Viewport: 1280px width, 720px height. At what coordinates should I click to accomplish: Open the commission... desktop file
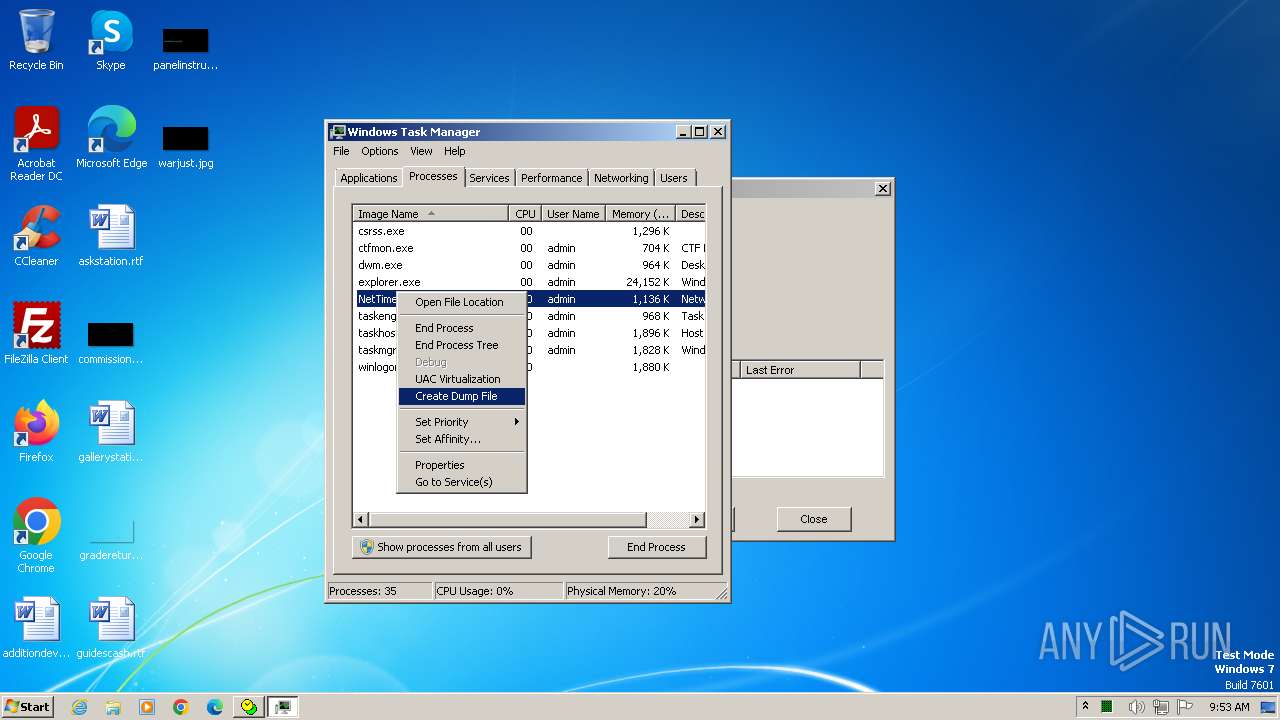(x=111, y=342)
